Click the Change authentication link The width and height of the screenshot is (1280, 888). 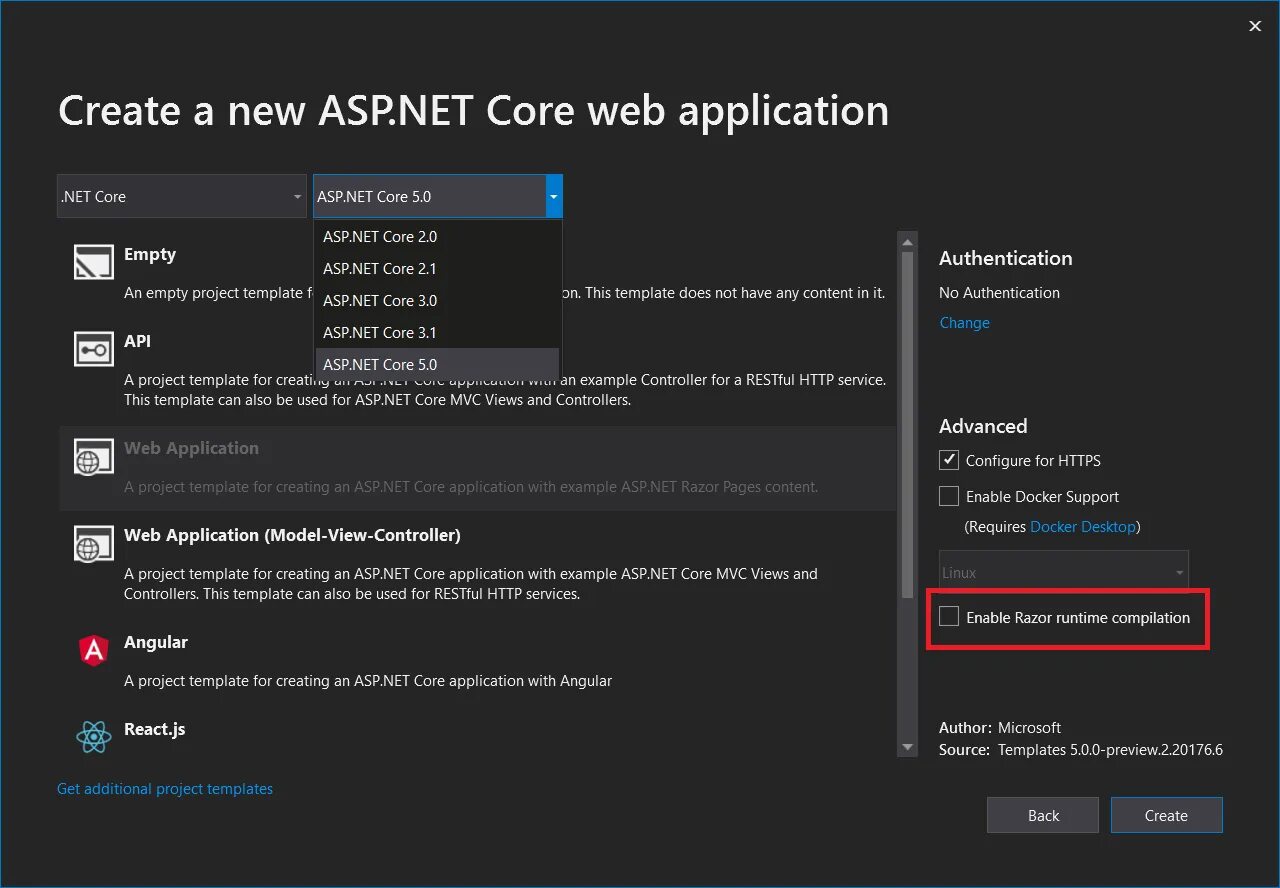(964, 323)
